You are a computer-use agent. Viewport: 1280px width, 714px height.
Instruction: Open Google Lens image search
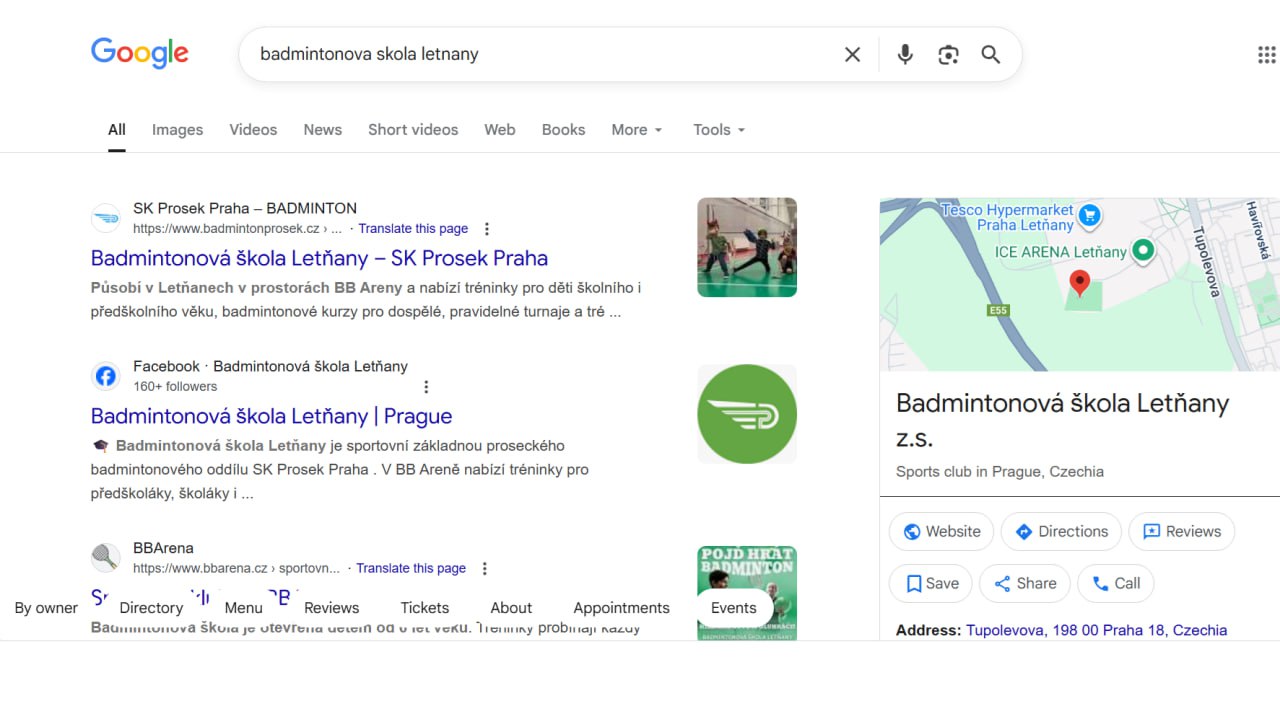click(948, 55)
